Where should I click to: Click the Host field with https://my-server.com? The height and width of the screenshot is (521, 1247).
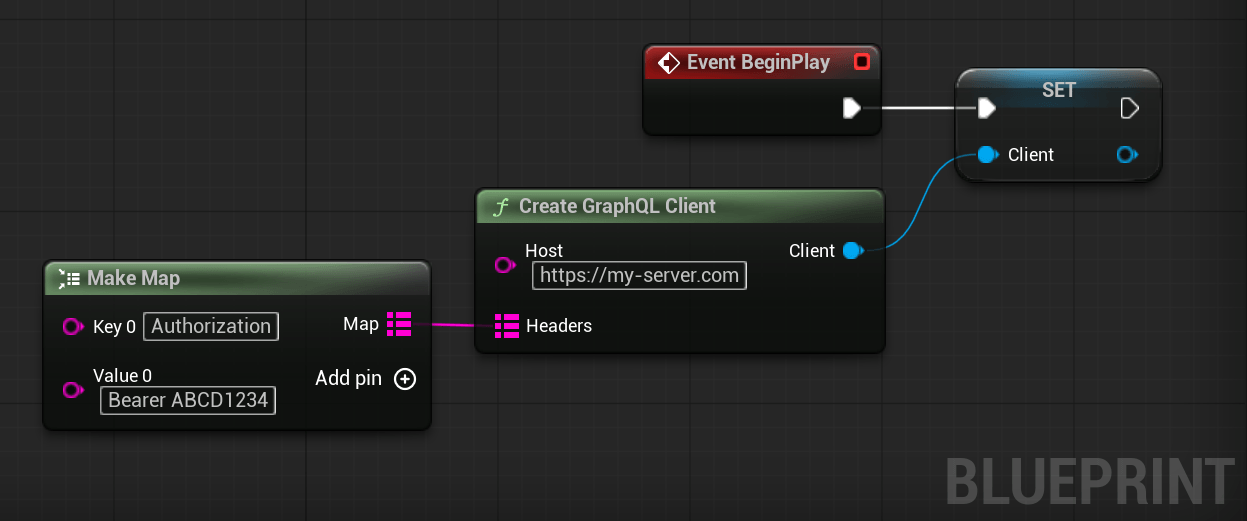pos(640,275)
